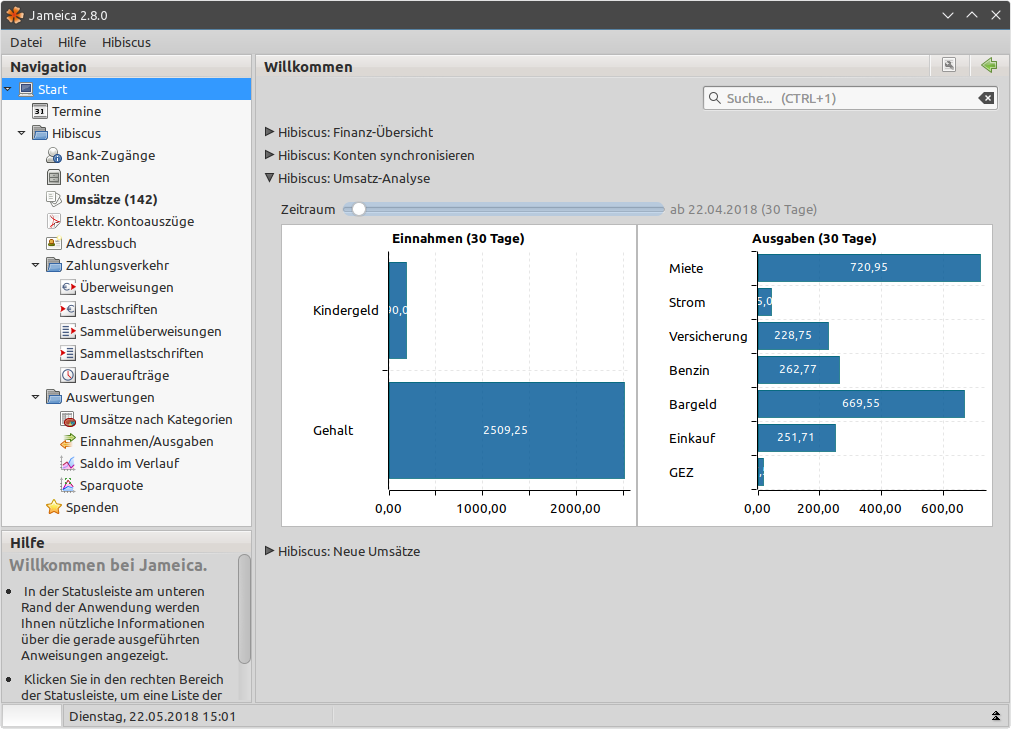Screen dimensions: 1011x729
Task: Open the Datei menu
Action: 26,43
